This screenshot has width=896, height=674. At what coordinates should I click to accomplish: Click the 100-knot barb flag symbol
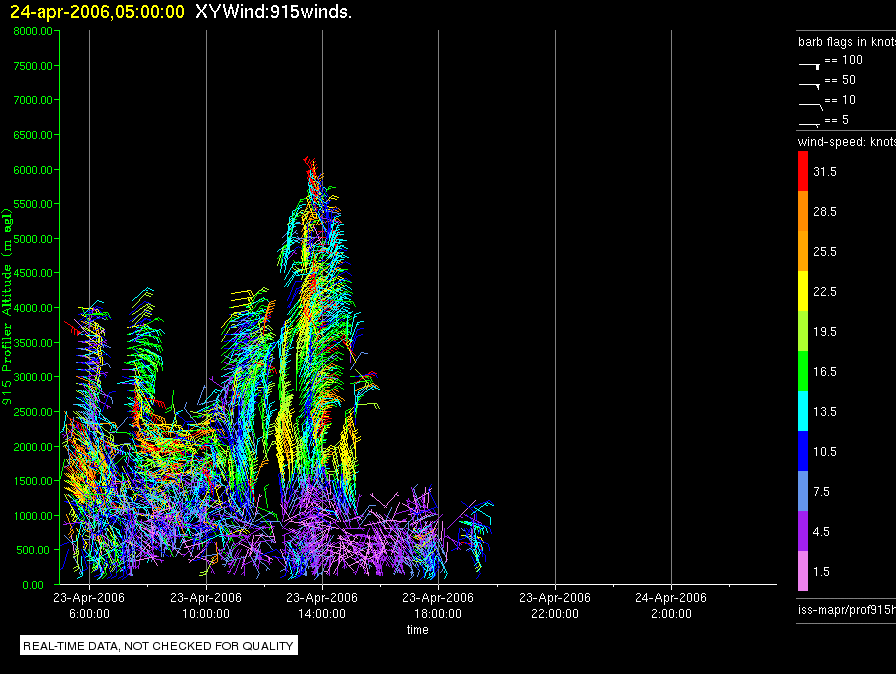[x=809, y=64]
